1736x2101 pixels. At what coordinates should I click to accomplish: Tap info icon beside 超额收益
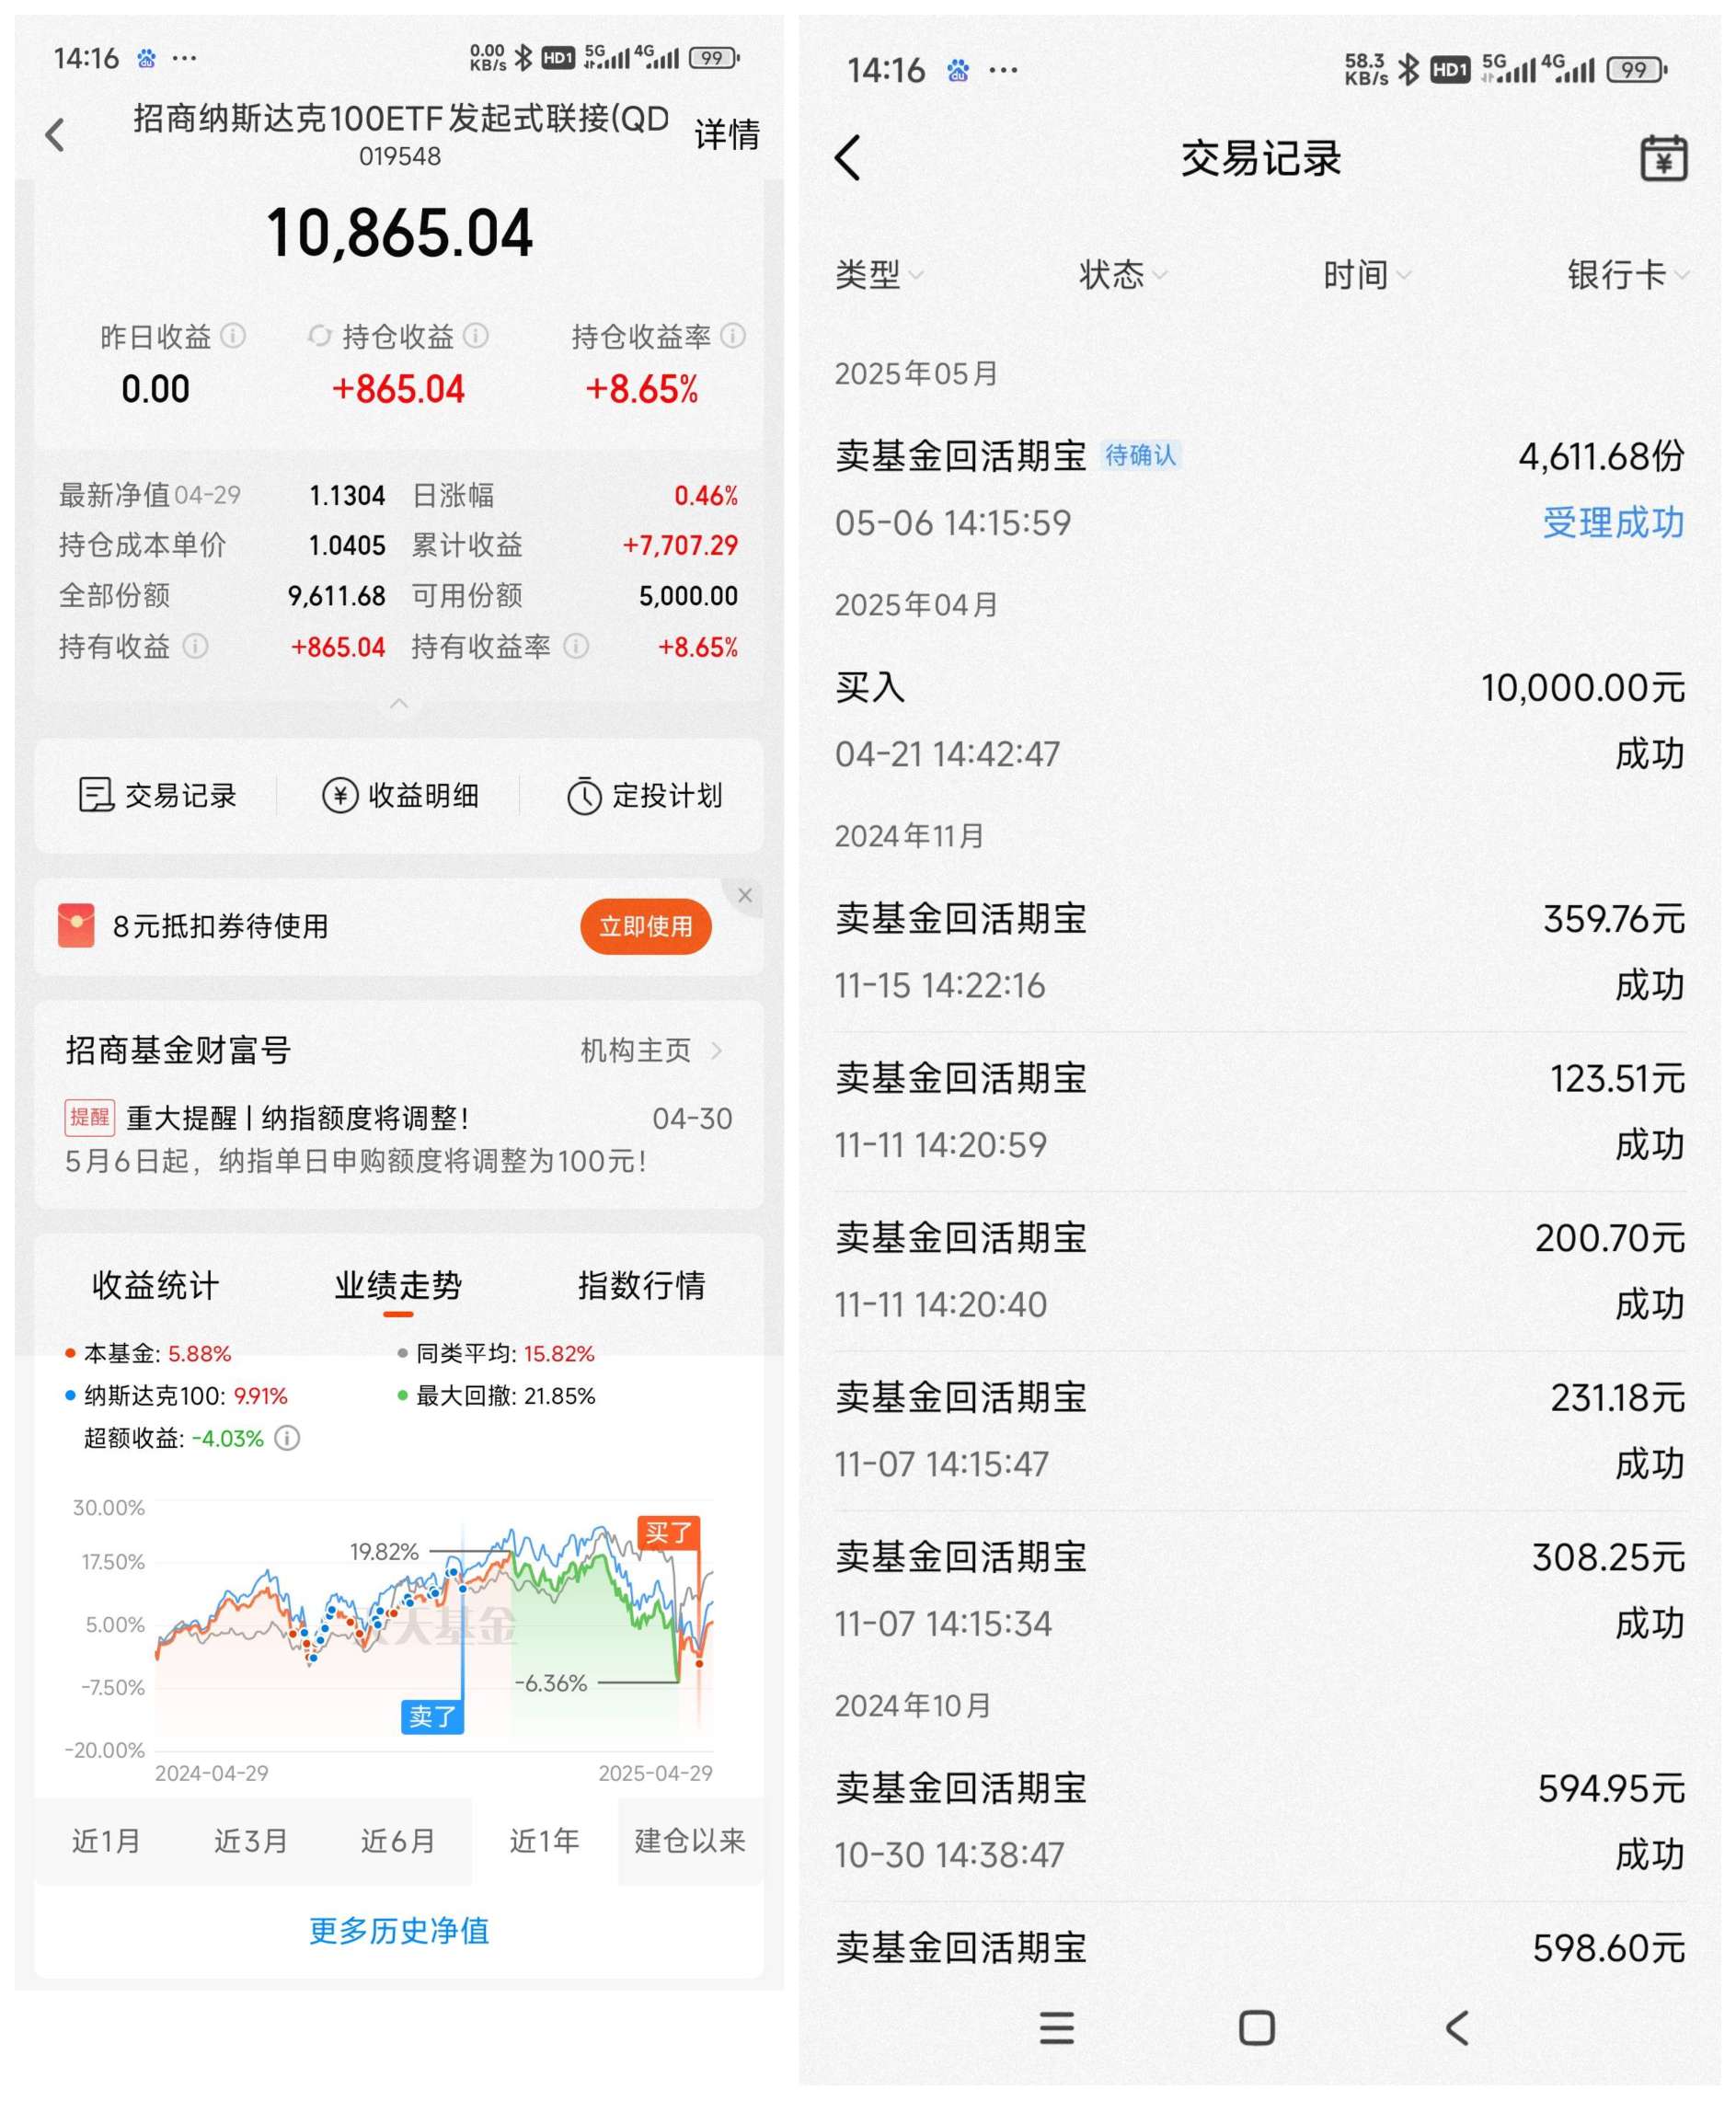click(287, 1438)
